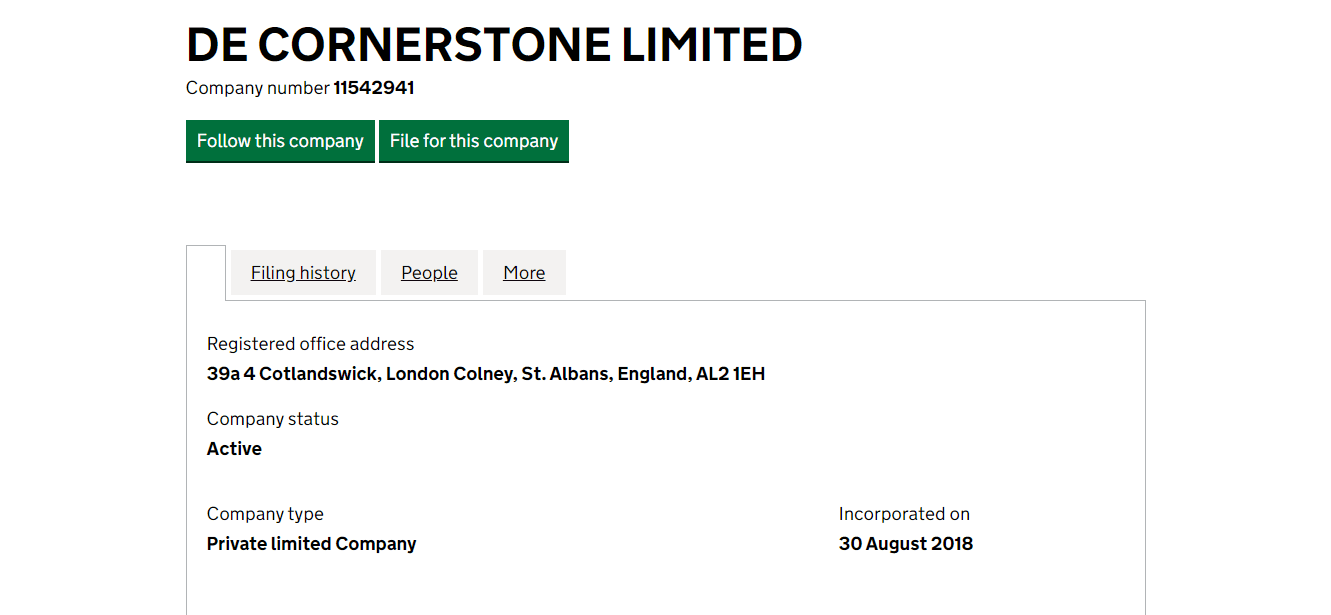Click the Private limited Company value
The height and width of the screenshot is (615, 1331).
pyautogui.click(x=311, y=544)
